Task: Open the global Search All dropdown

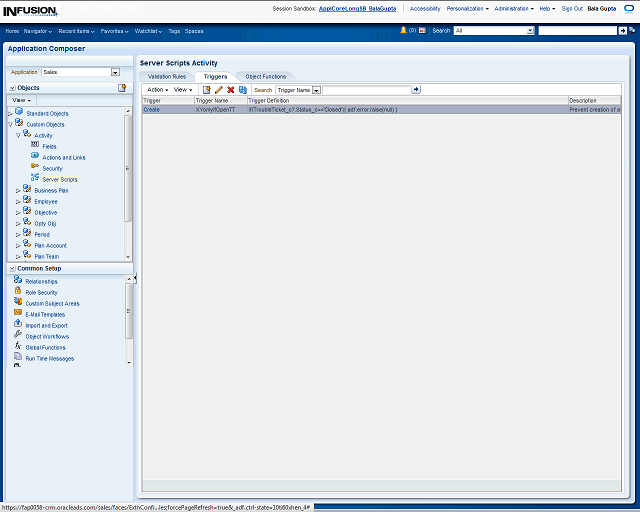Action: 530,31
